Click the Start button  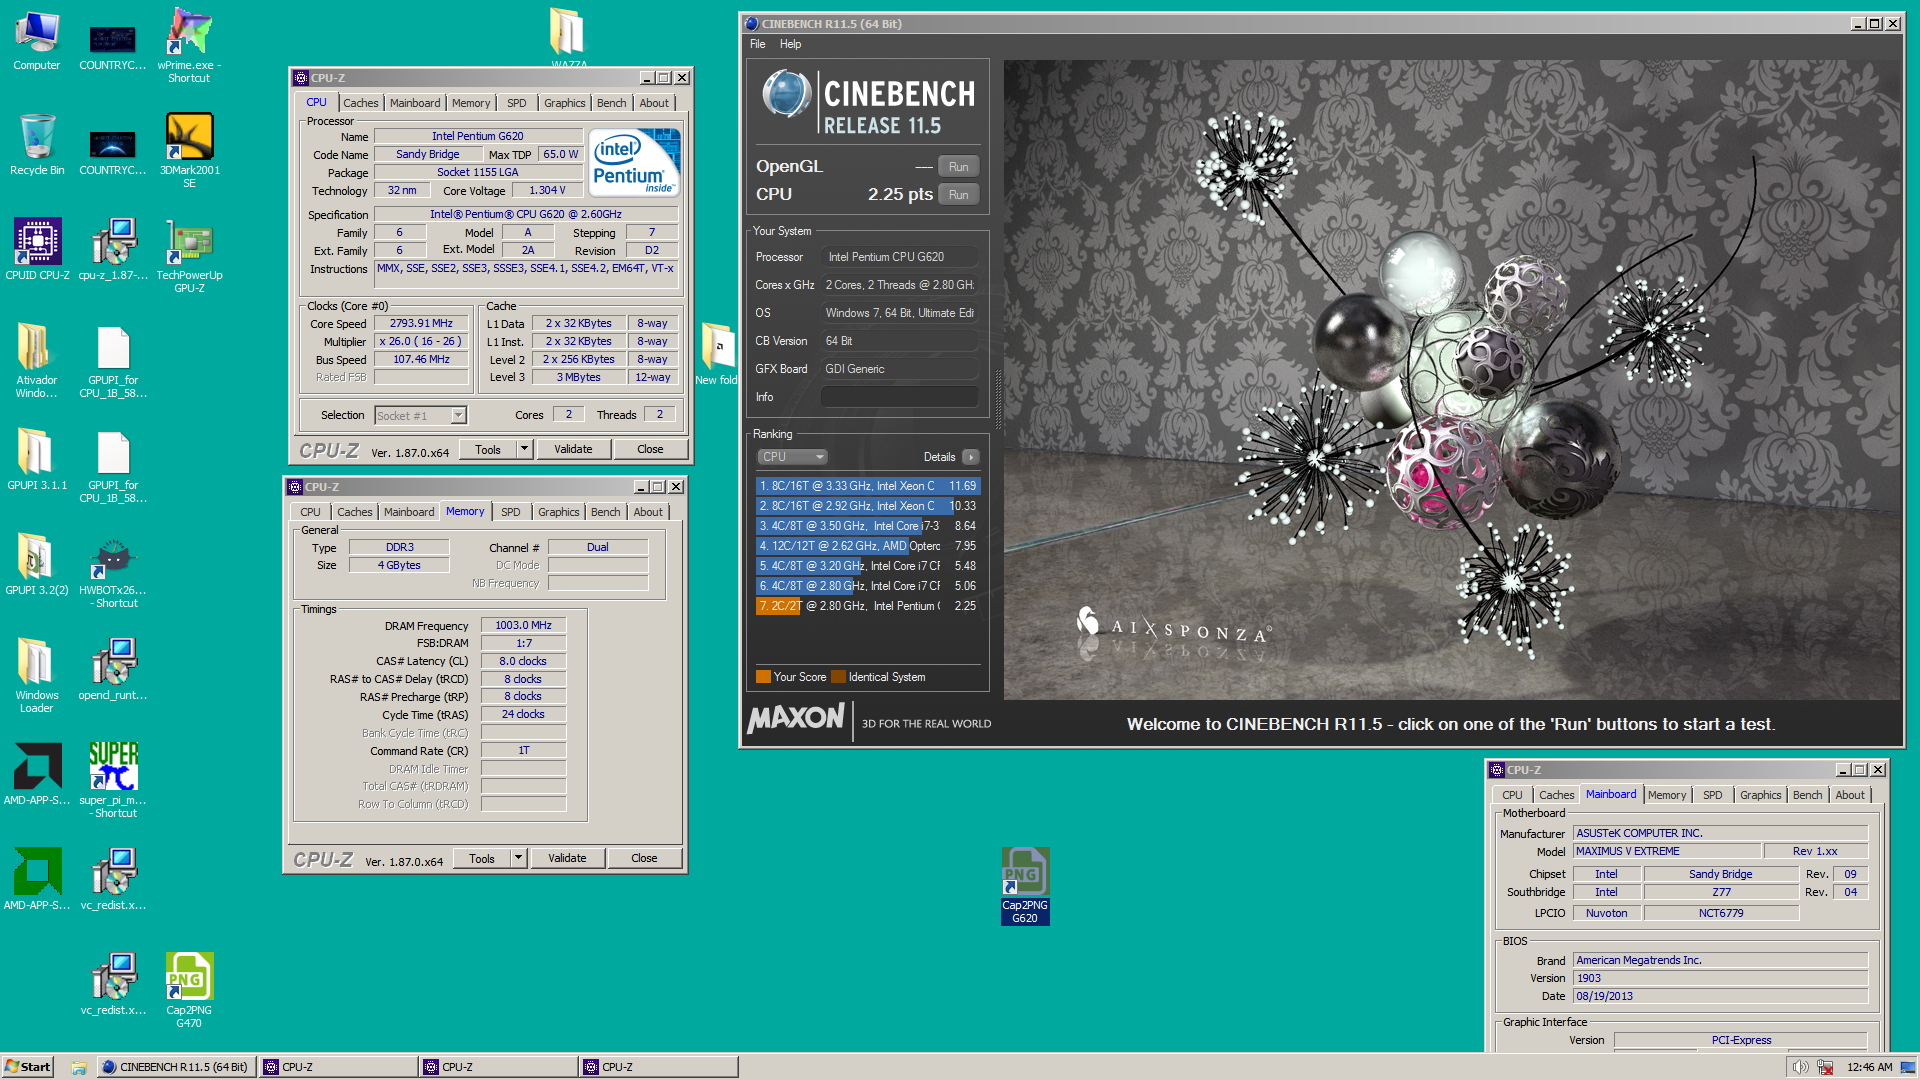(27, 1067)
